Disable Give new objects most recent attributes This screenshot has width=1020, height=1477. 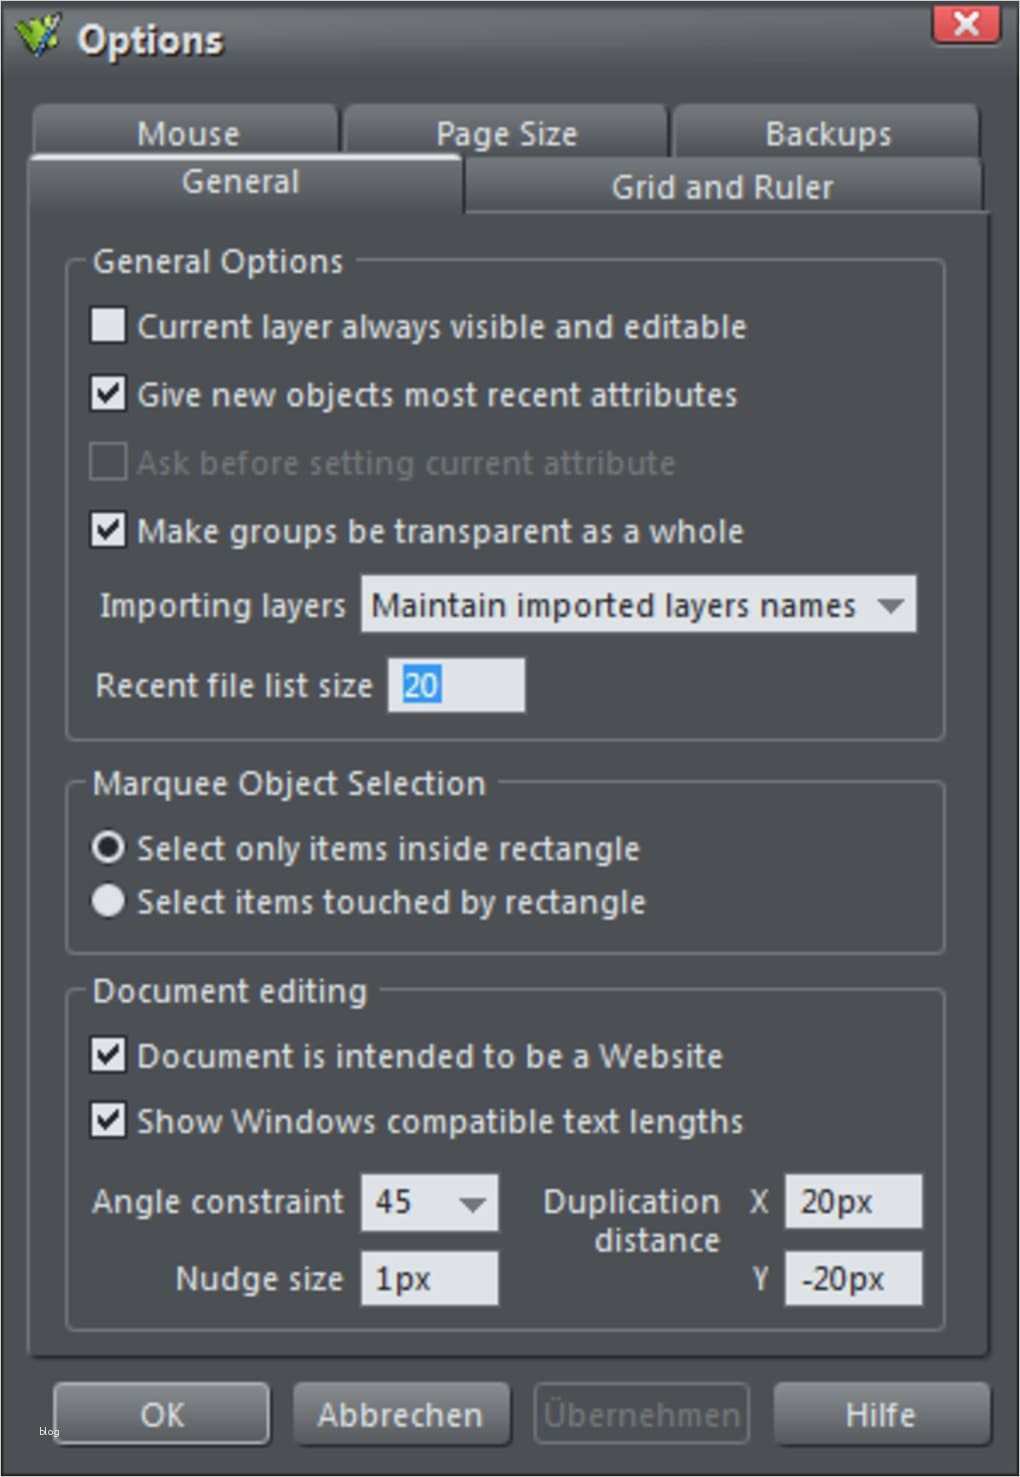[x=107, y=394]
